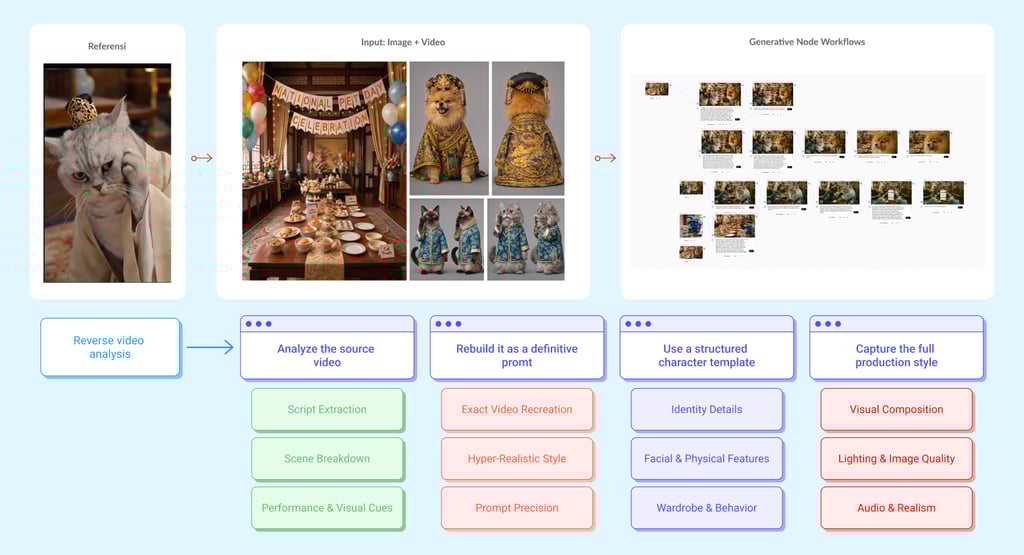Click the Exact Video Recreation box
The image size is (1024, 555).
(x=517, y=409)
